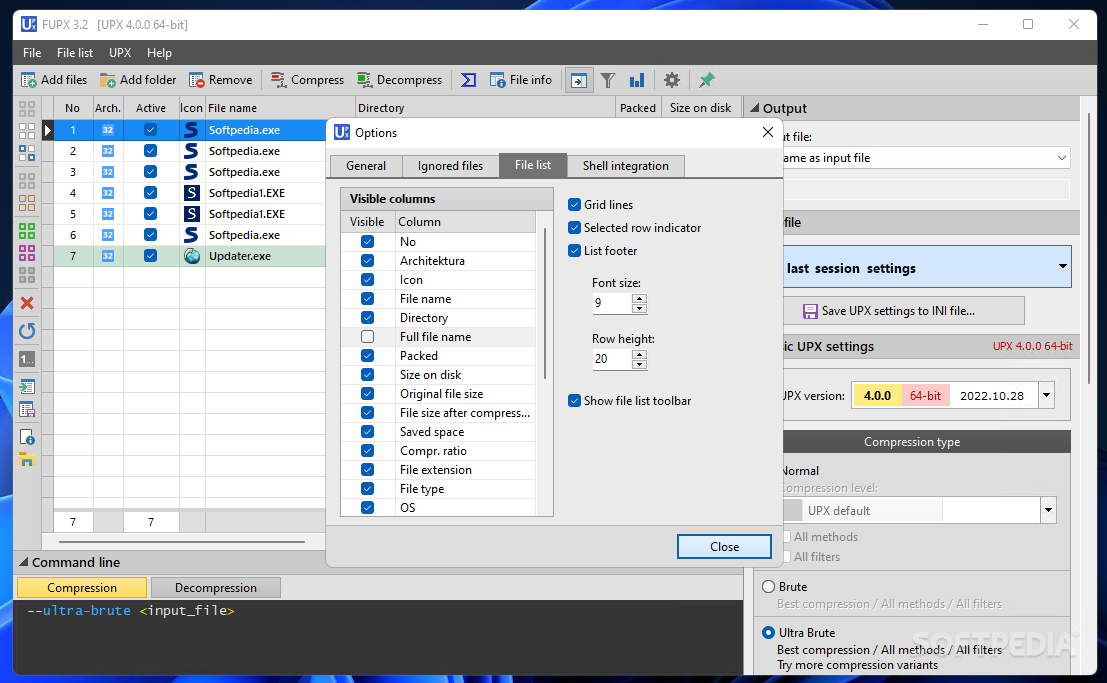Click the red X sidebar icon
The image size is (1107, 683).
(27, 303)
